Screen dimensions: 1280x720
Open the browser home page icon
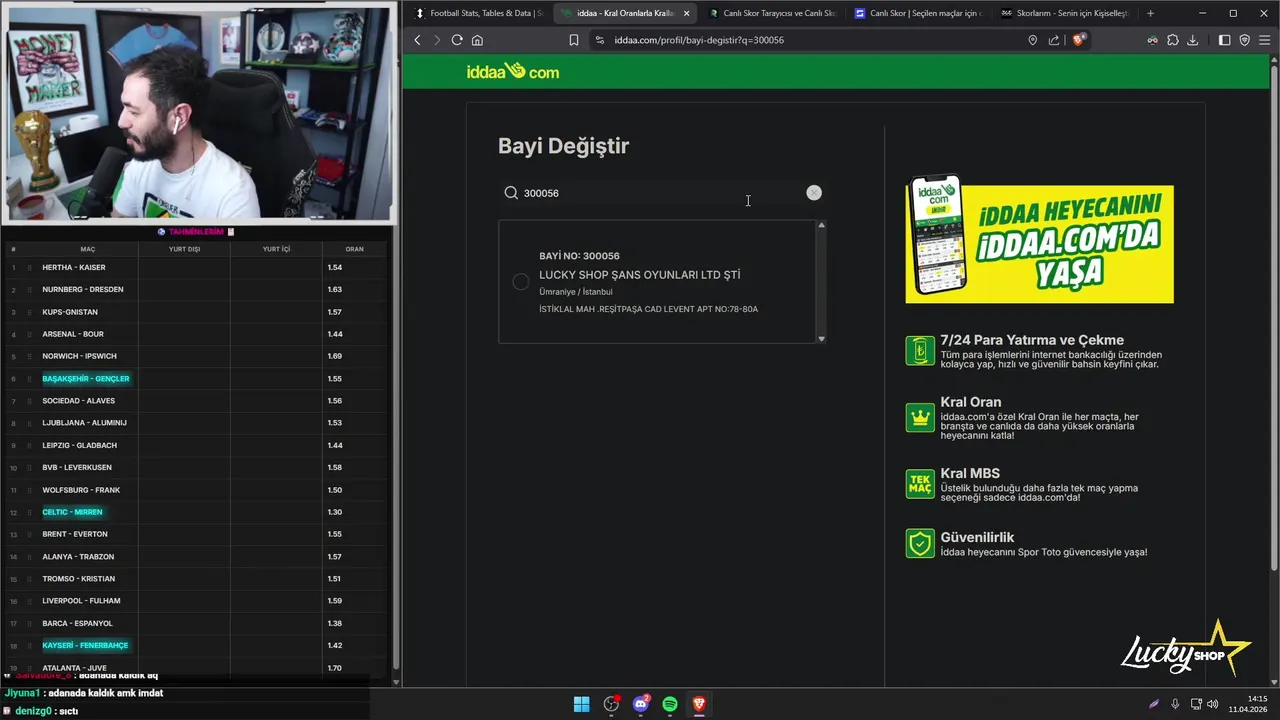477,40
